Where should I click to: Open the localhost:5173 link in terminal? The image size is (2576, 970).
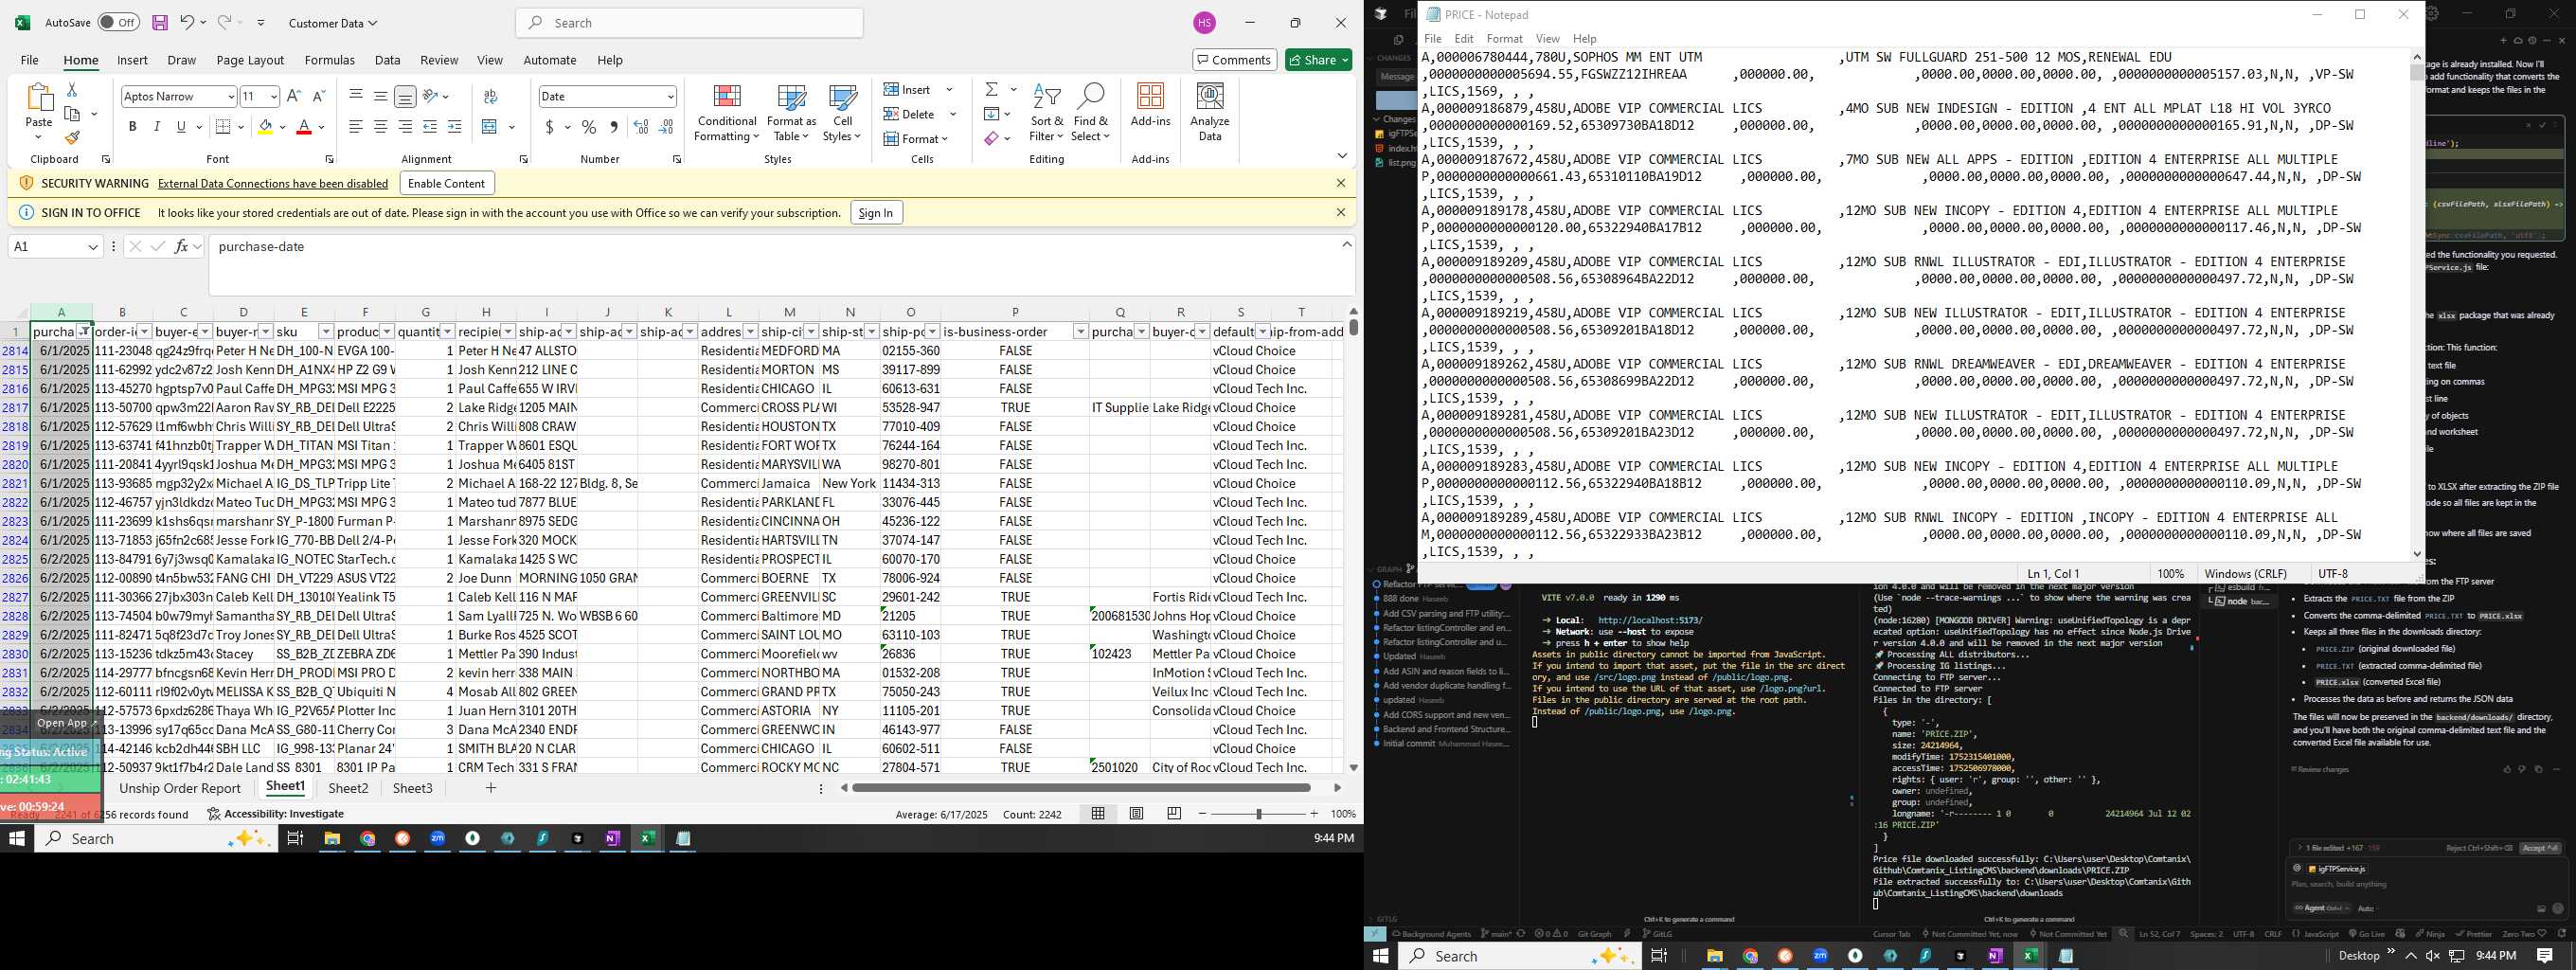[x=1650, y=620]
